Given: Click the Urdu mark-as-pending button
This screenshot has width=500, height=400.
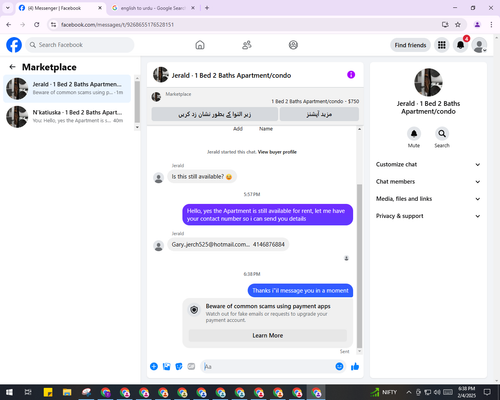Looking at the screenshot, I should (x=215, y=114).
